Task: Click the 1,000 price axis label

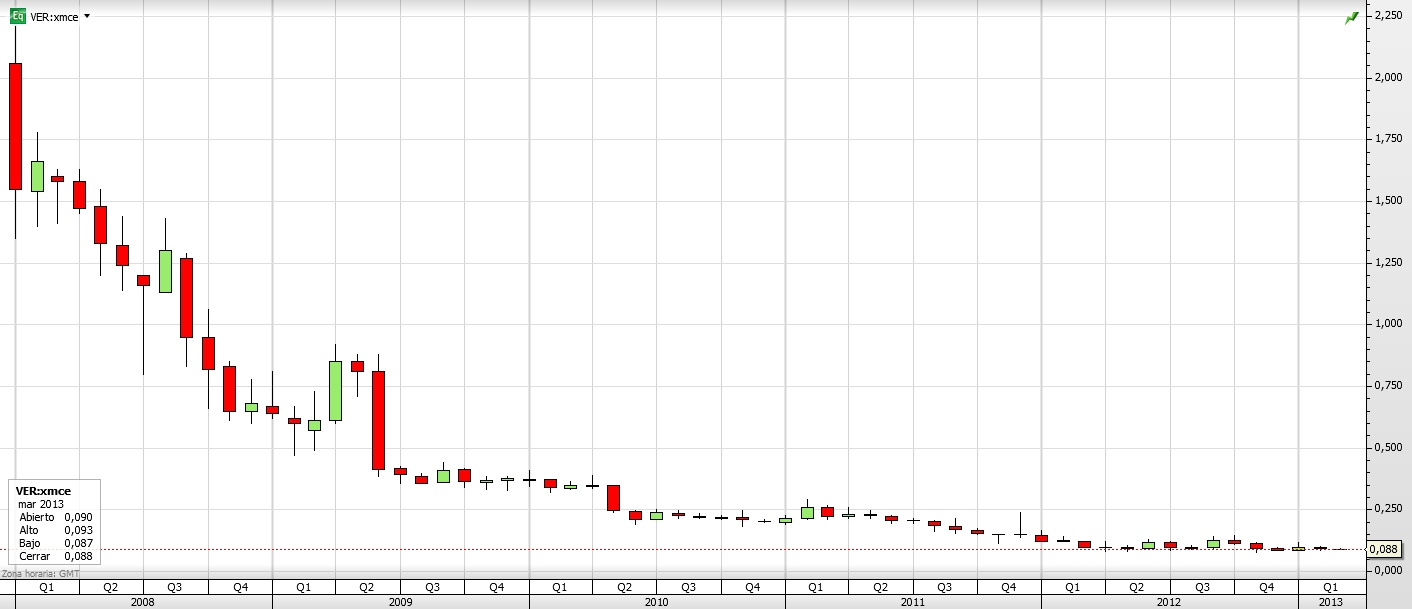Action: point(1389,323)
